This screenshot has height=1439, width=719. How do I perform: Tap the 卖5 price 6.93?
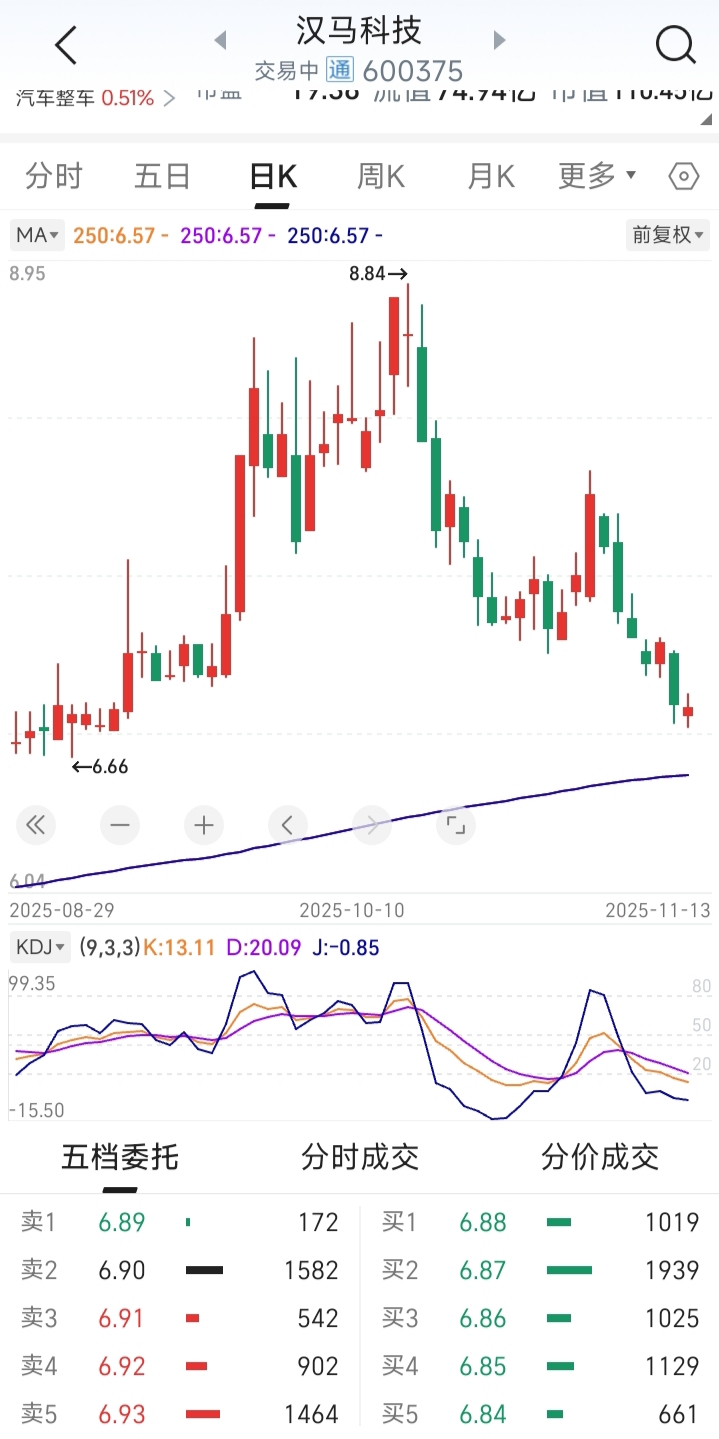122,1414
